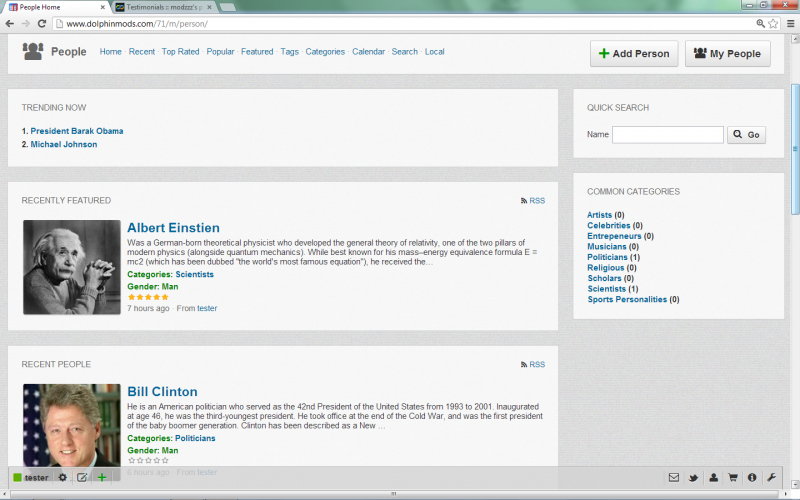The height and width of the screenshot is (500, 800).
Task: Open Scientists category under Albert Einstien
Action: coord(194,274)
